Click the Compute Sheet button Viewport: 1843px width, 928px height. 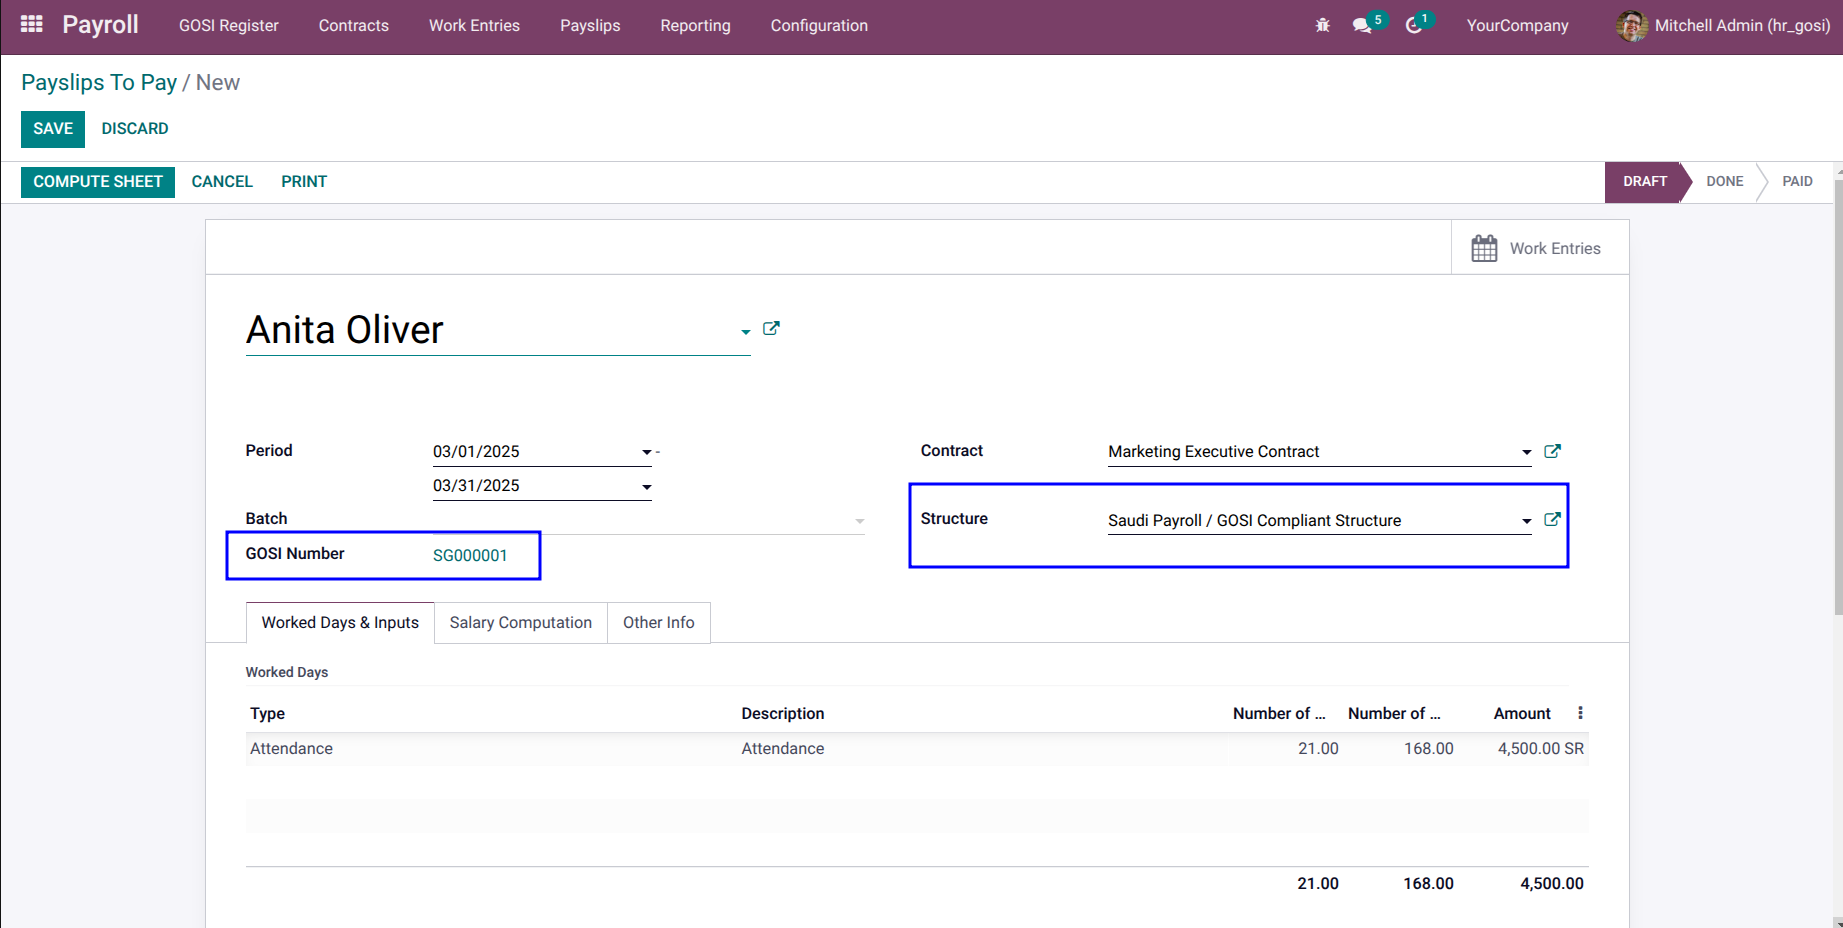click(x=98, y=181)
